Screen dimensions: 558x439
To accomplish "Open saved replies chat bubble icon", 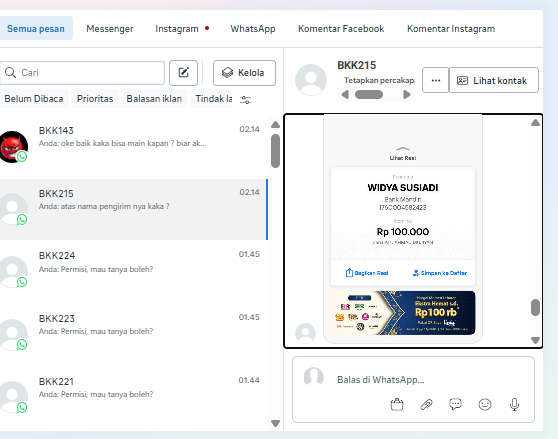I will (456, 404).
